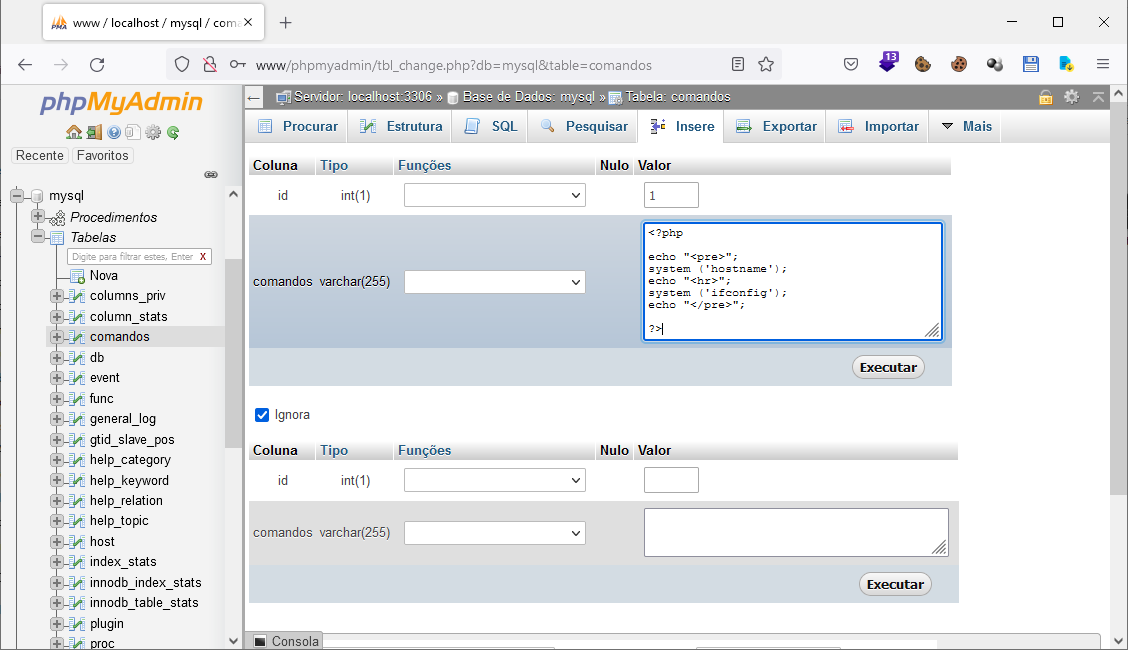Open the Firefox hamburger menu

coord(1103,65)
